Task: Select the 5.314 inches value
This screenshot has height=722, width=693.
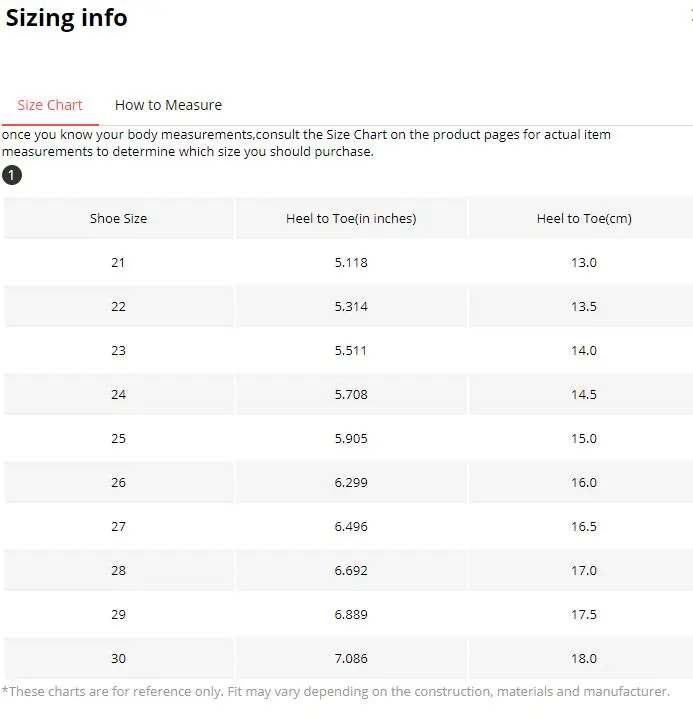Action: pyautogui.click(x=351, y=307)
